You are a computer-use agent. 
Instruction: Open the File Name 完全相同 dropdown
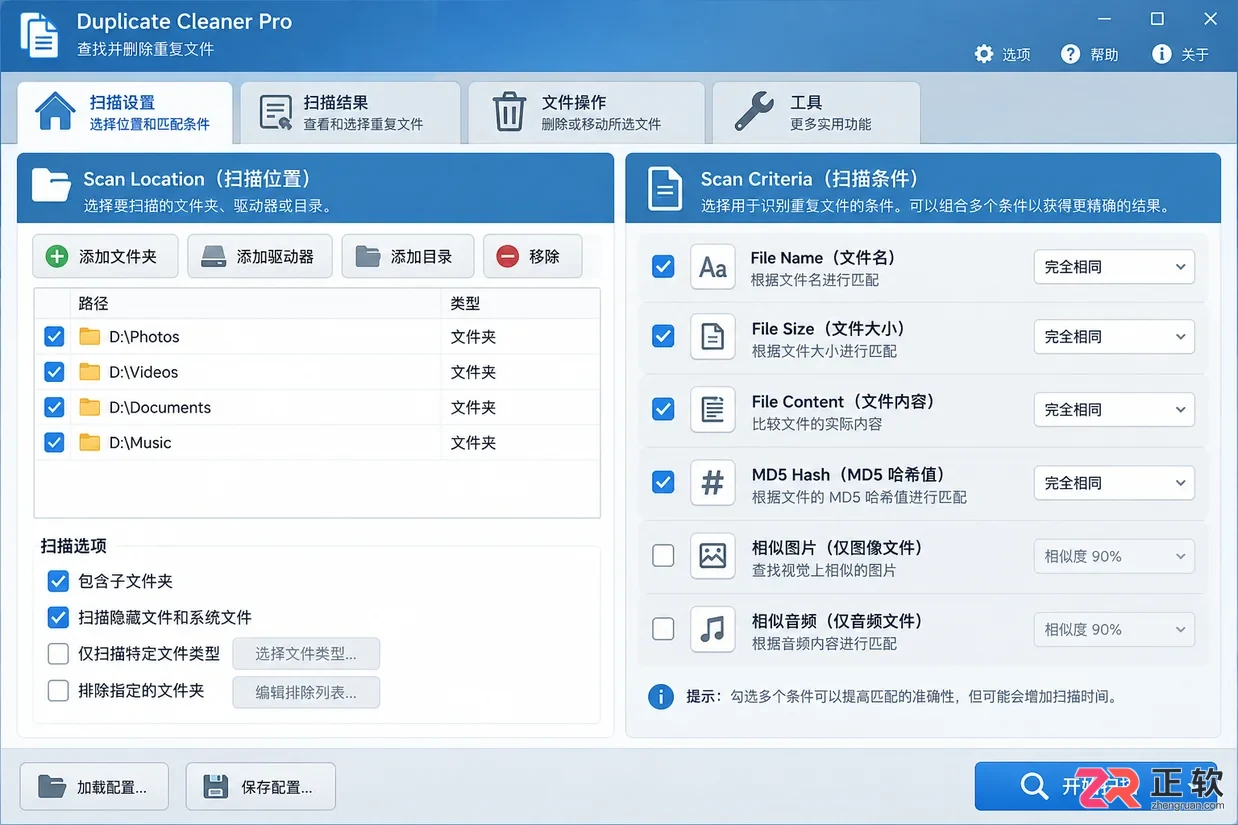coord(1114,267)
